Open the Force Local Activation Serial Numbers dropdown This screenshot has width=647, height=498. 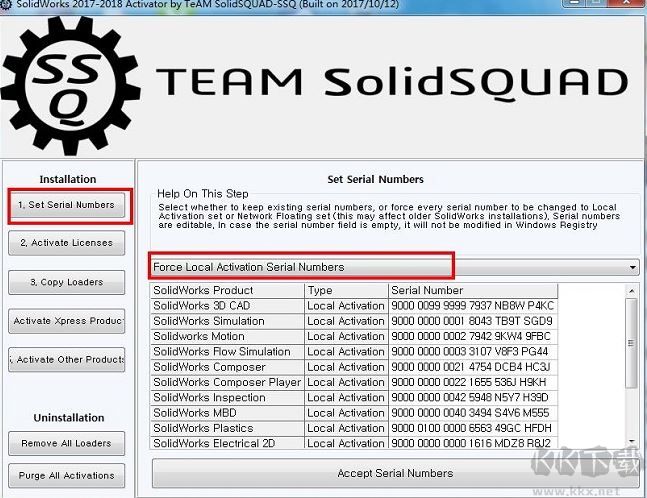[394, 267]
